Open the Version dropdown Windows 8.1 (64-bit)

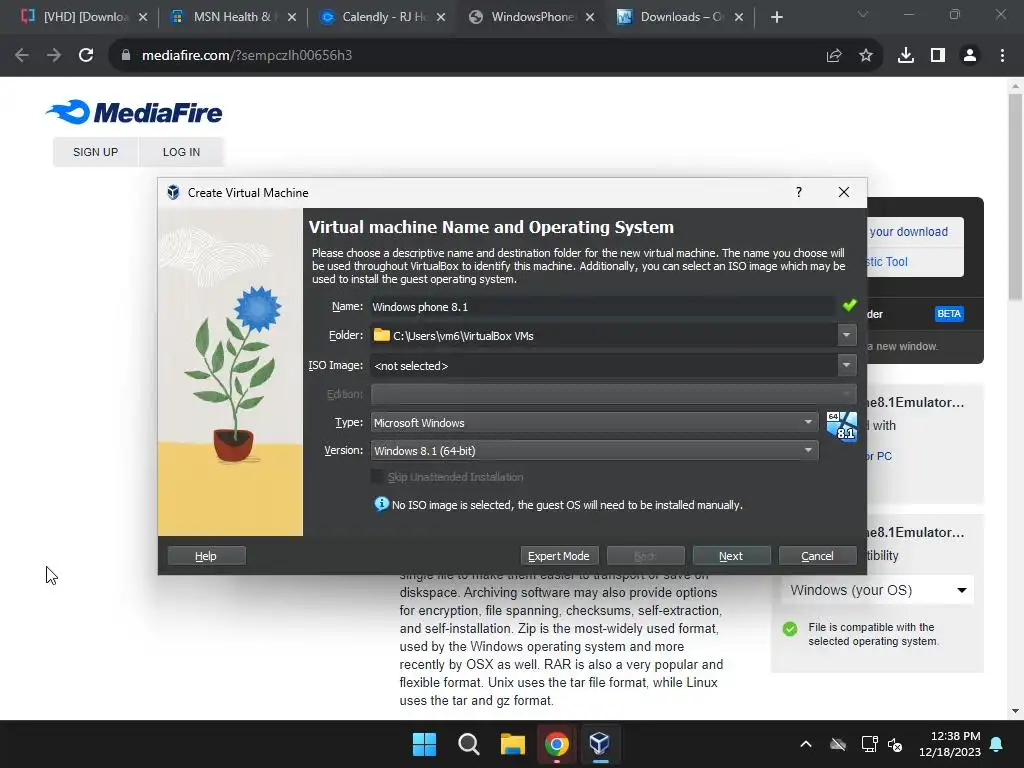594,451
